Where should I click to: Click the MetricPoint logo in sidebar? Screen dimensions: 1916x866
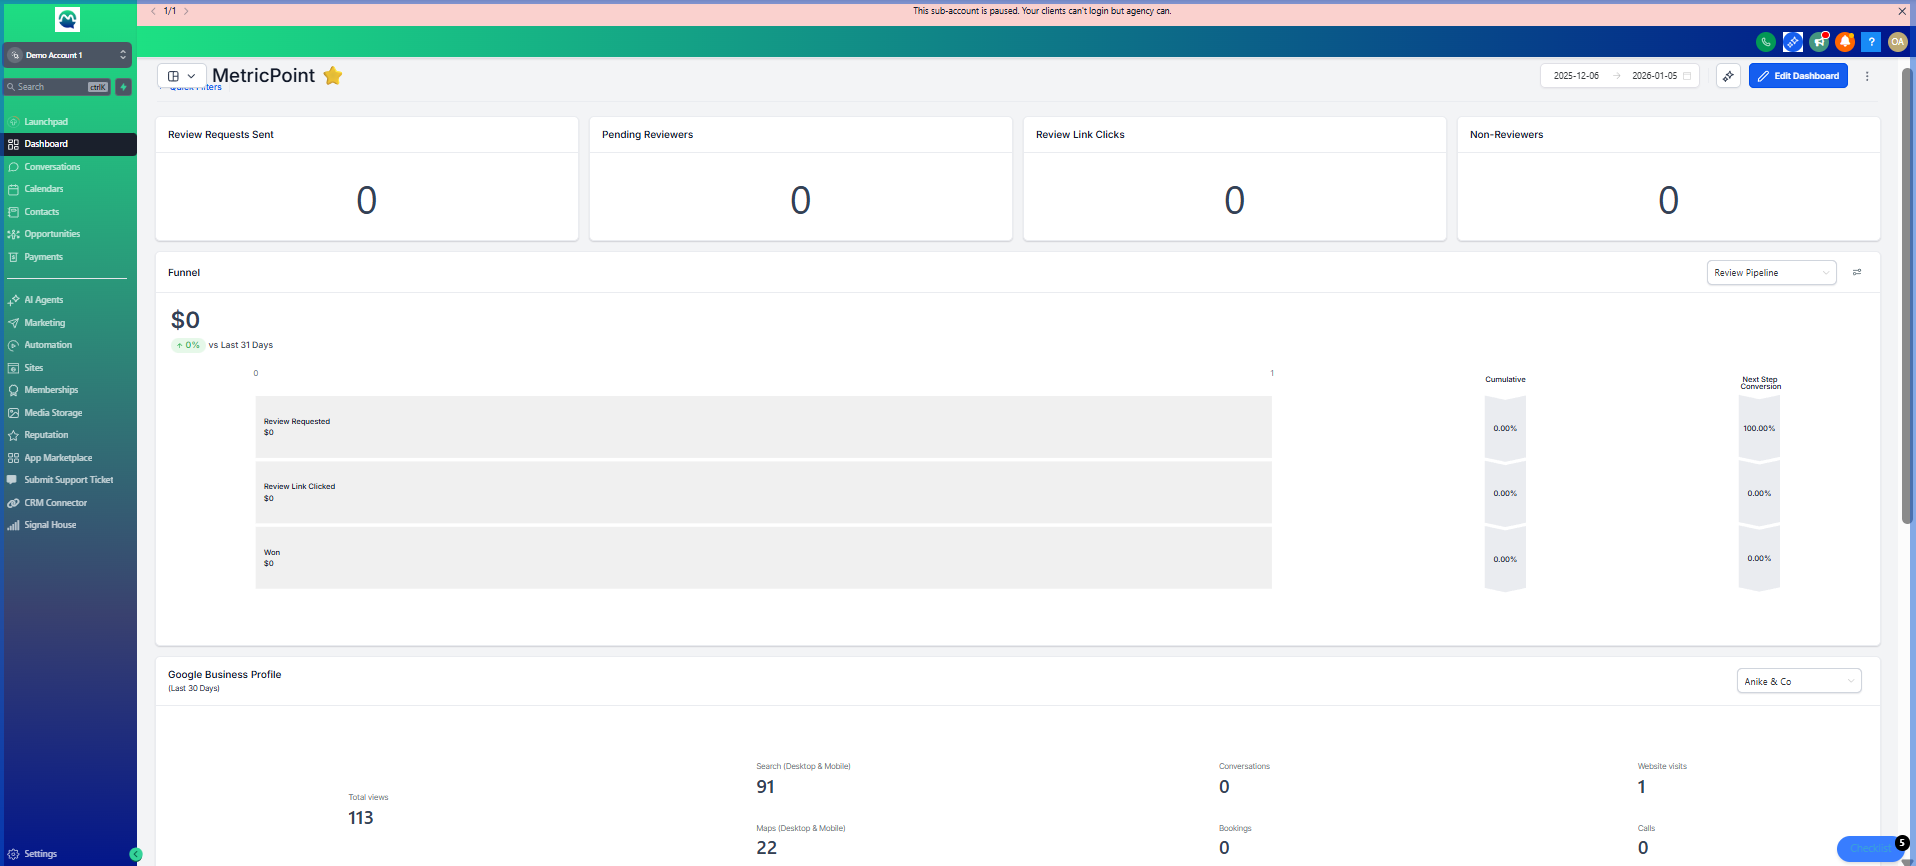pos(67,19)
